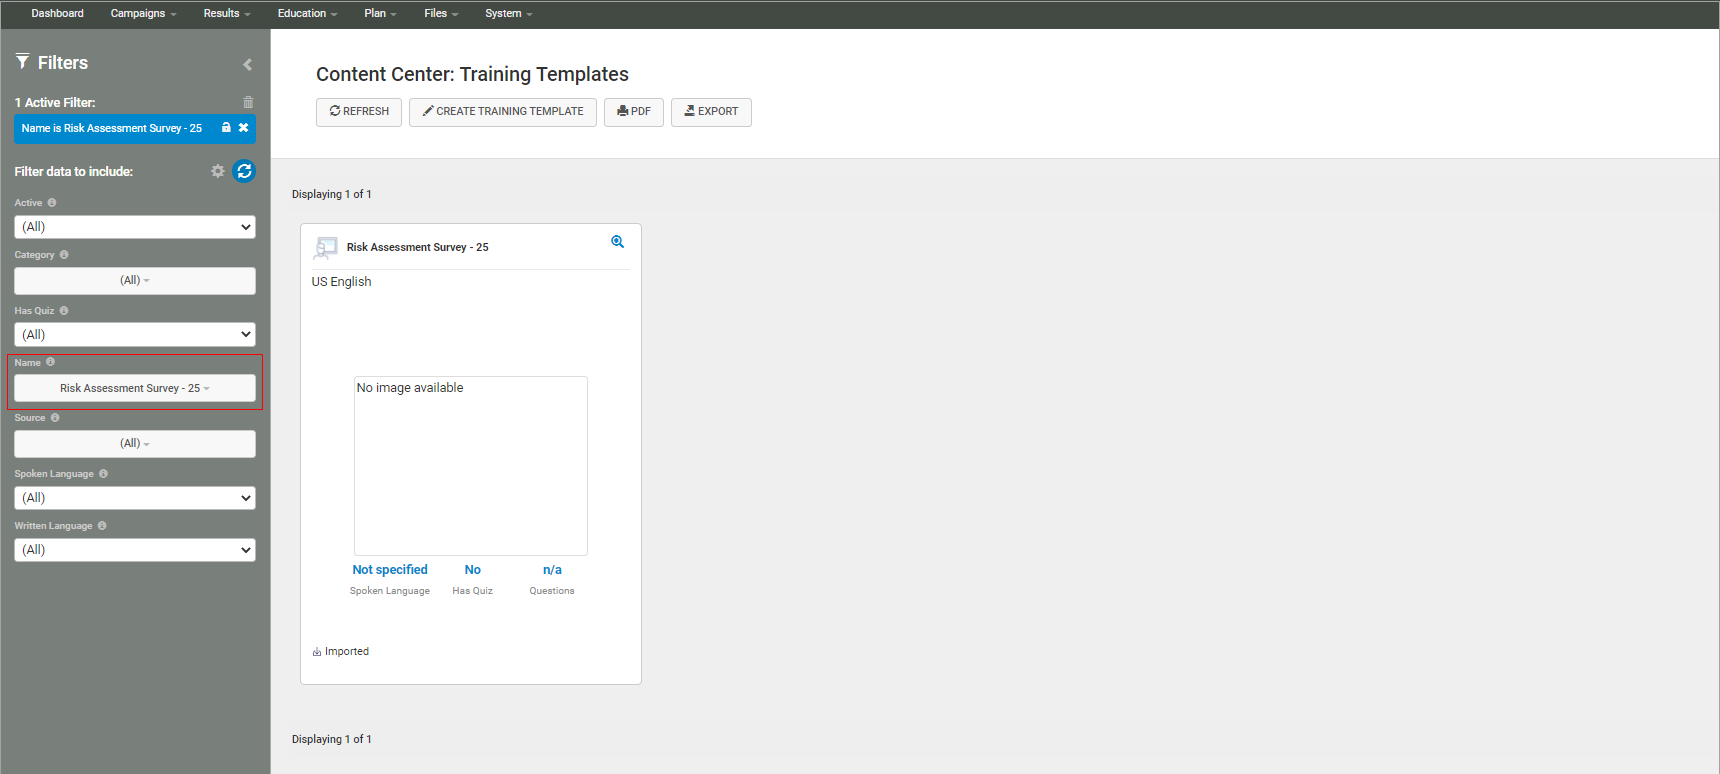Click the 'No' Has Quiz value

[473, 570]
